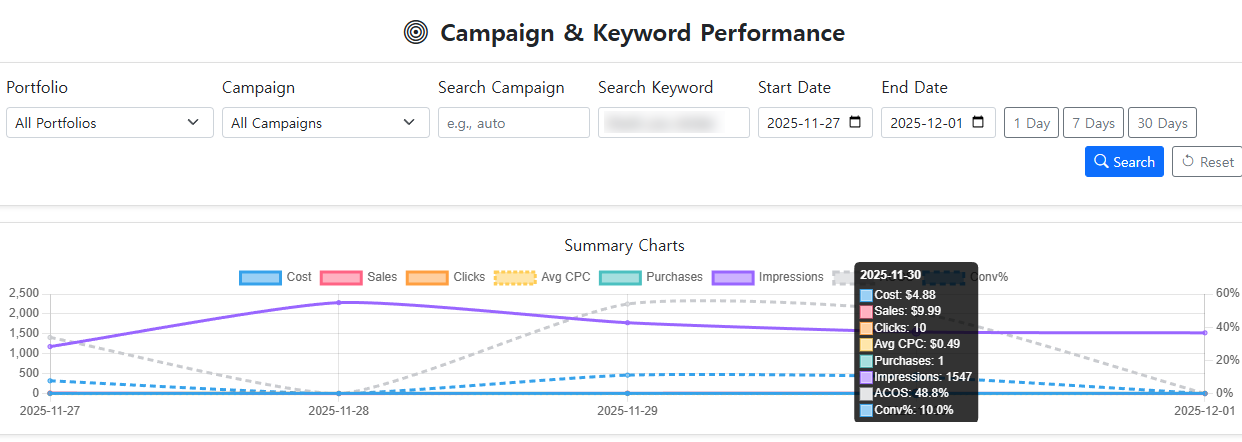Click the Search Keyword text field
Screen dimensions: 1242x442
pos(674,123)
